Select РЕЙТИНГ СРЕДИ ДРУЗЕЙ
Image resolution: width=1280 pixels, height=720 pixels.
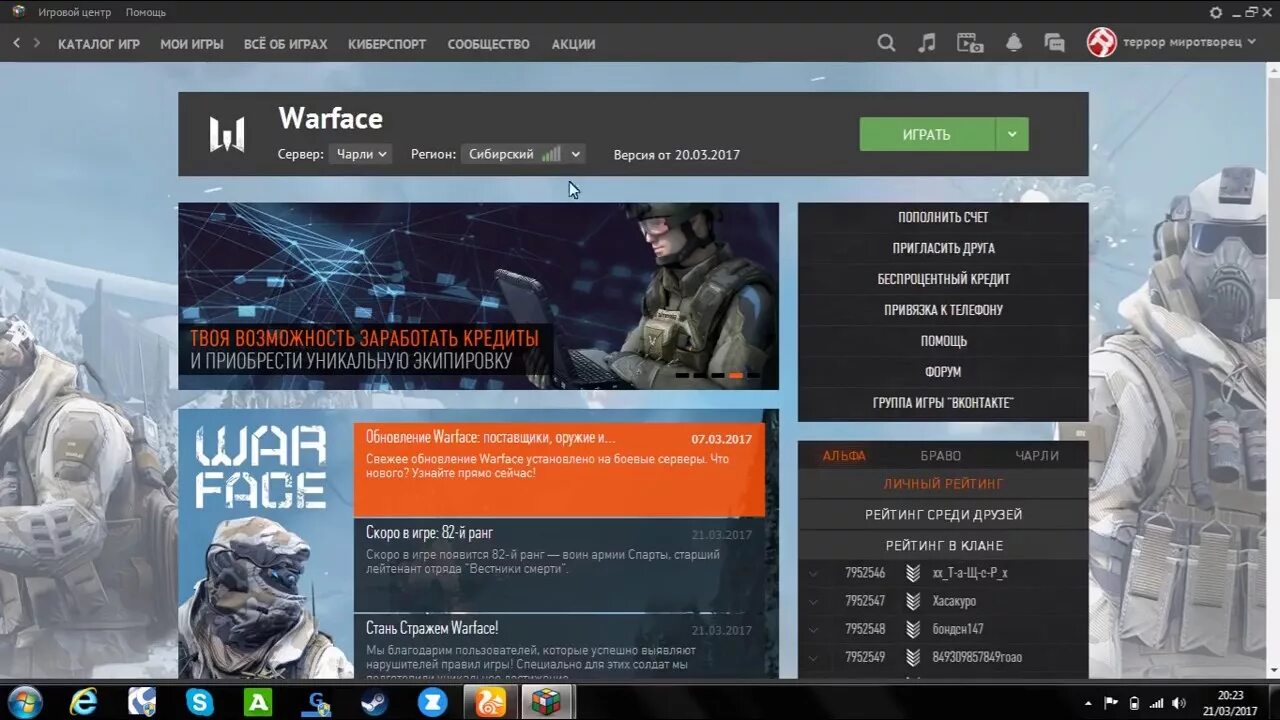(x=943, y=514)
